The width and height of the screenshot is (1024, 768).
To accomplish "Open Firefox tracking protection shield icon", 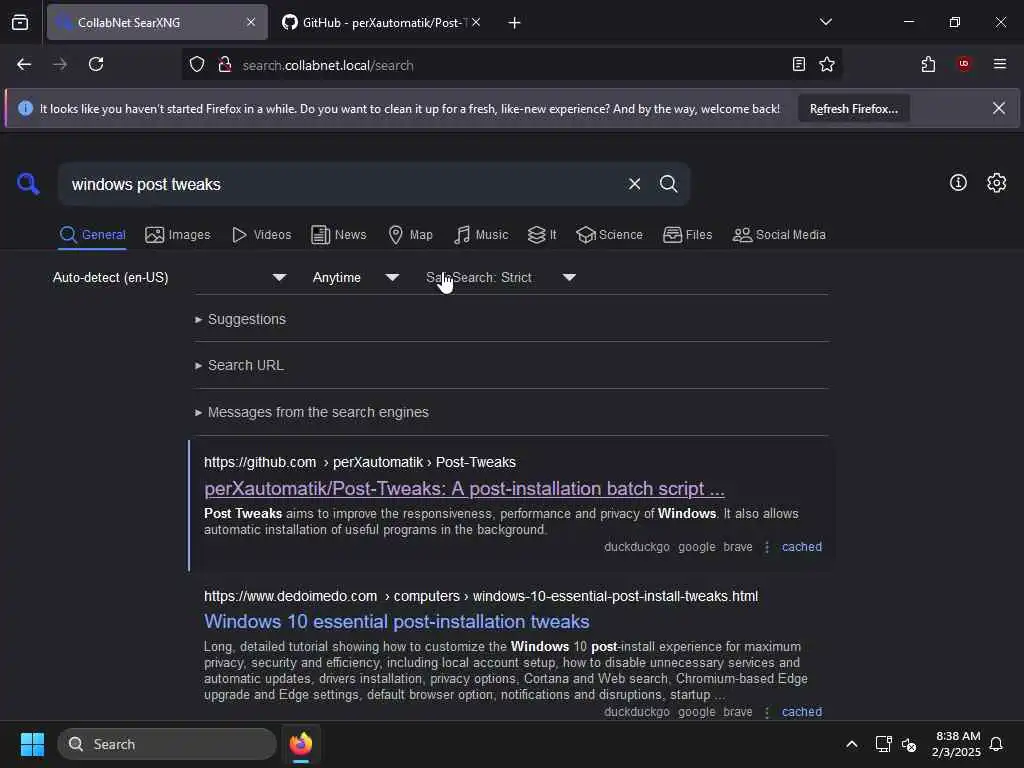I will point(197,65).
